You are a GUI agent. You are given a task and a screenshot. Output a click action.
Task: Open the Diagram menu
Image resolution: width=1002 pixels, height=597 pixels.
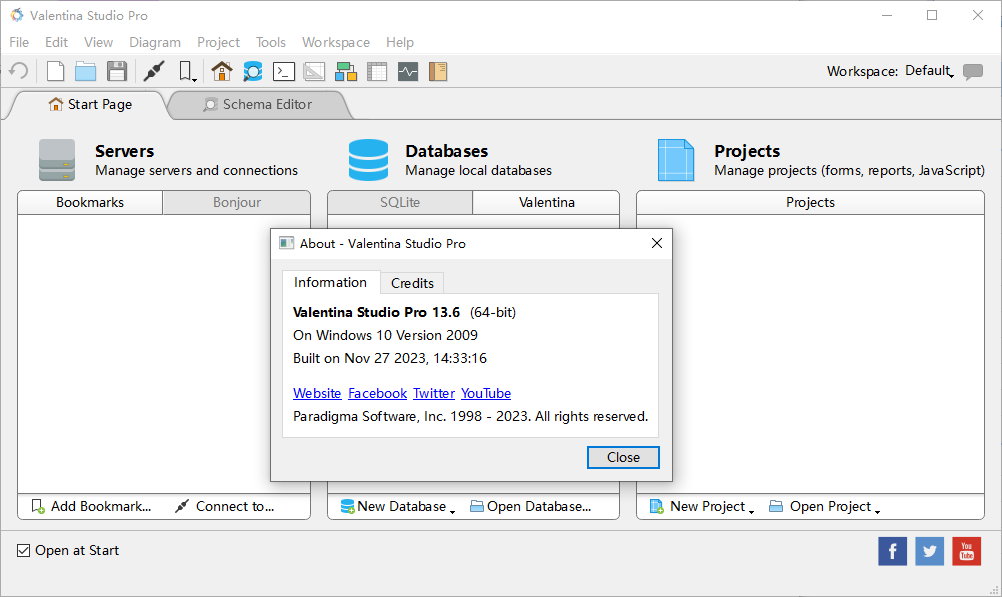click(x=155, y=42)
